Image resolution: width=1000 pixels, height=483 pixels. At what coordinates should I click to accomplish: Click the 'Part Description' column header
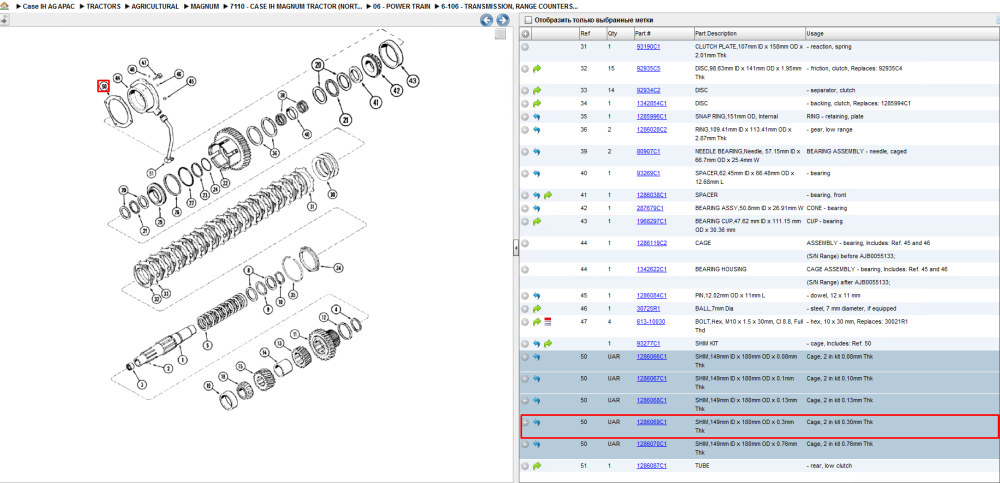[x=748, y=34]
